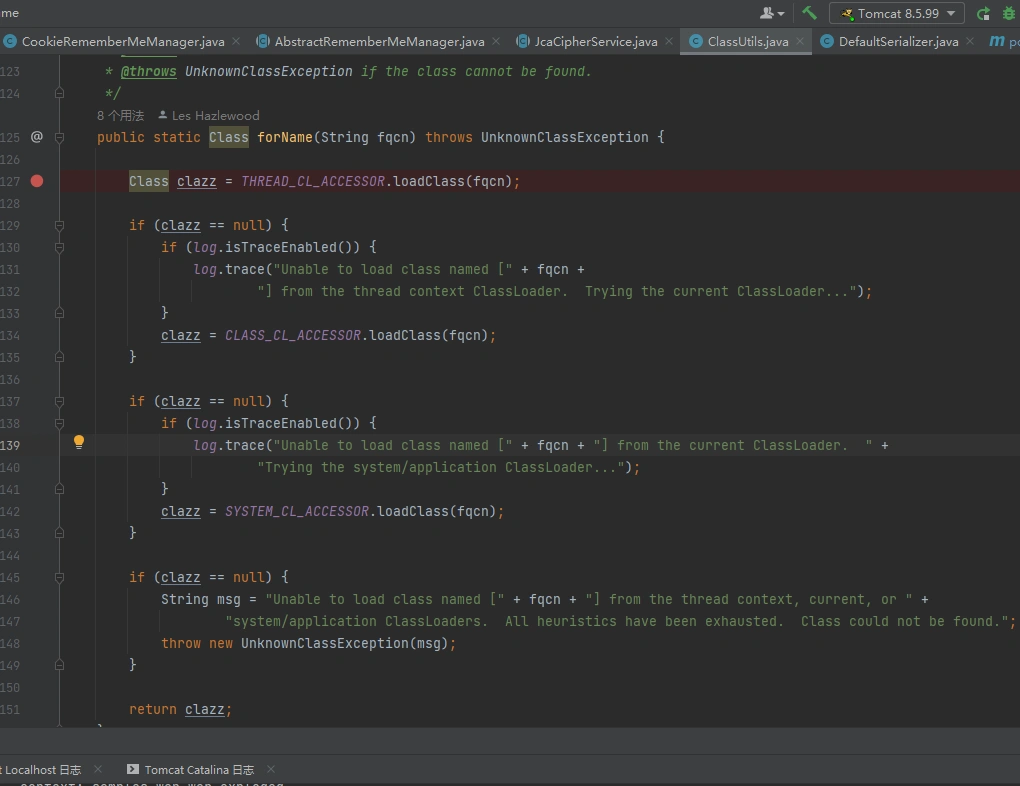Collapse the if block at line 129
Viewport: 1020px width, 786px height.
pyautogui.click(x=60, y=225)
